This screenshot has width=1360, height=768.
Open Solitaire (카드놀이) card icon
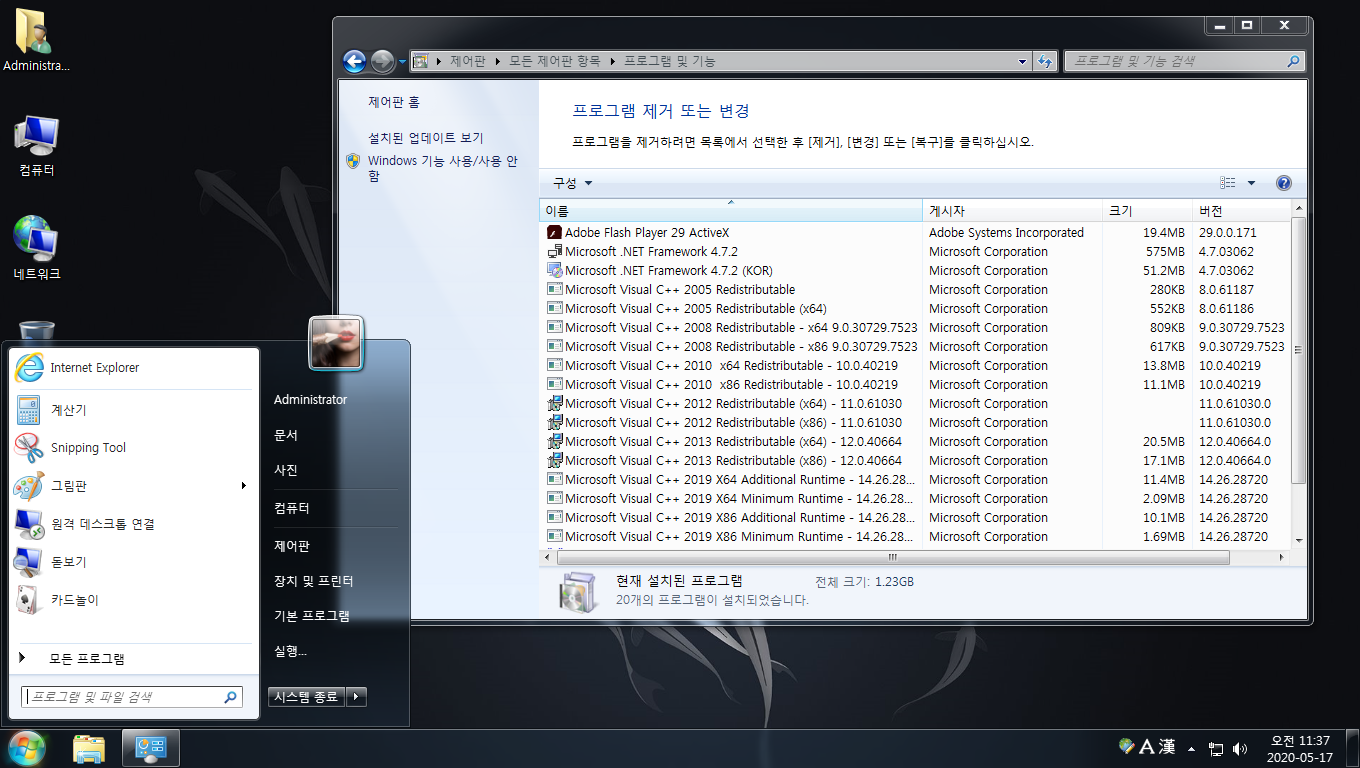28,600
